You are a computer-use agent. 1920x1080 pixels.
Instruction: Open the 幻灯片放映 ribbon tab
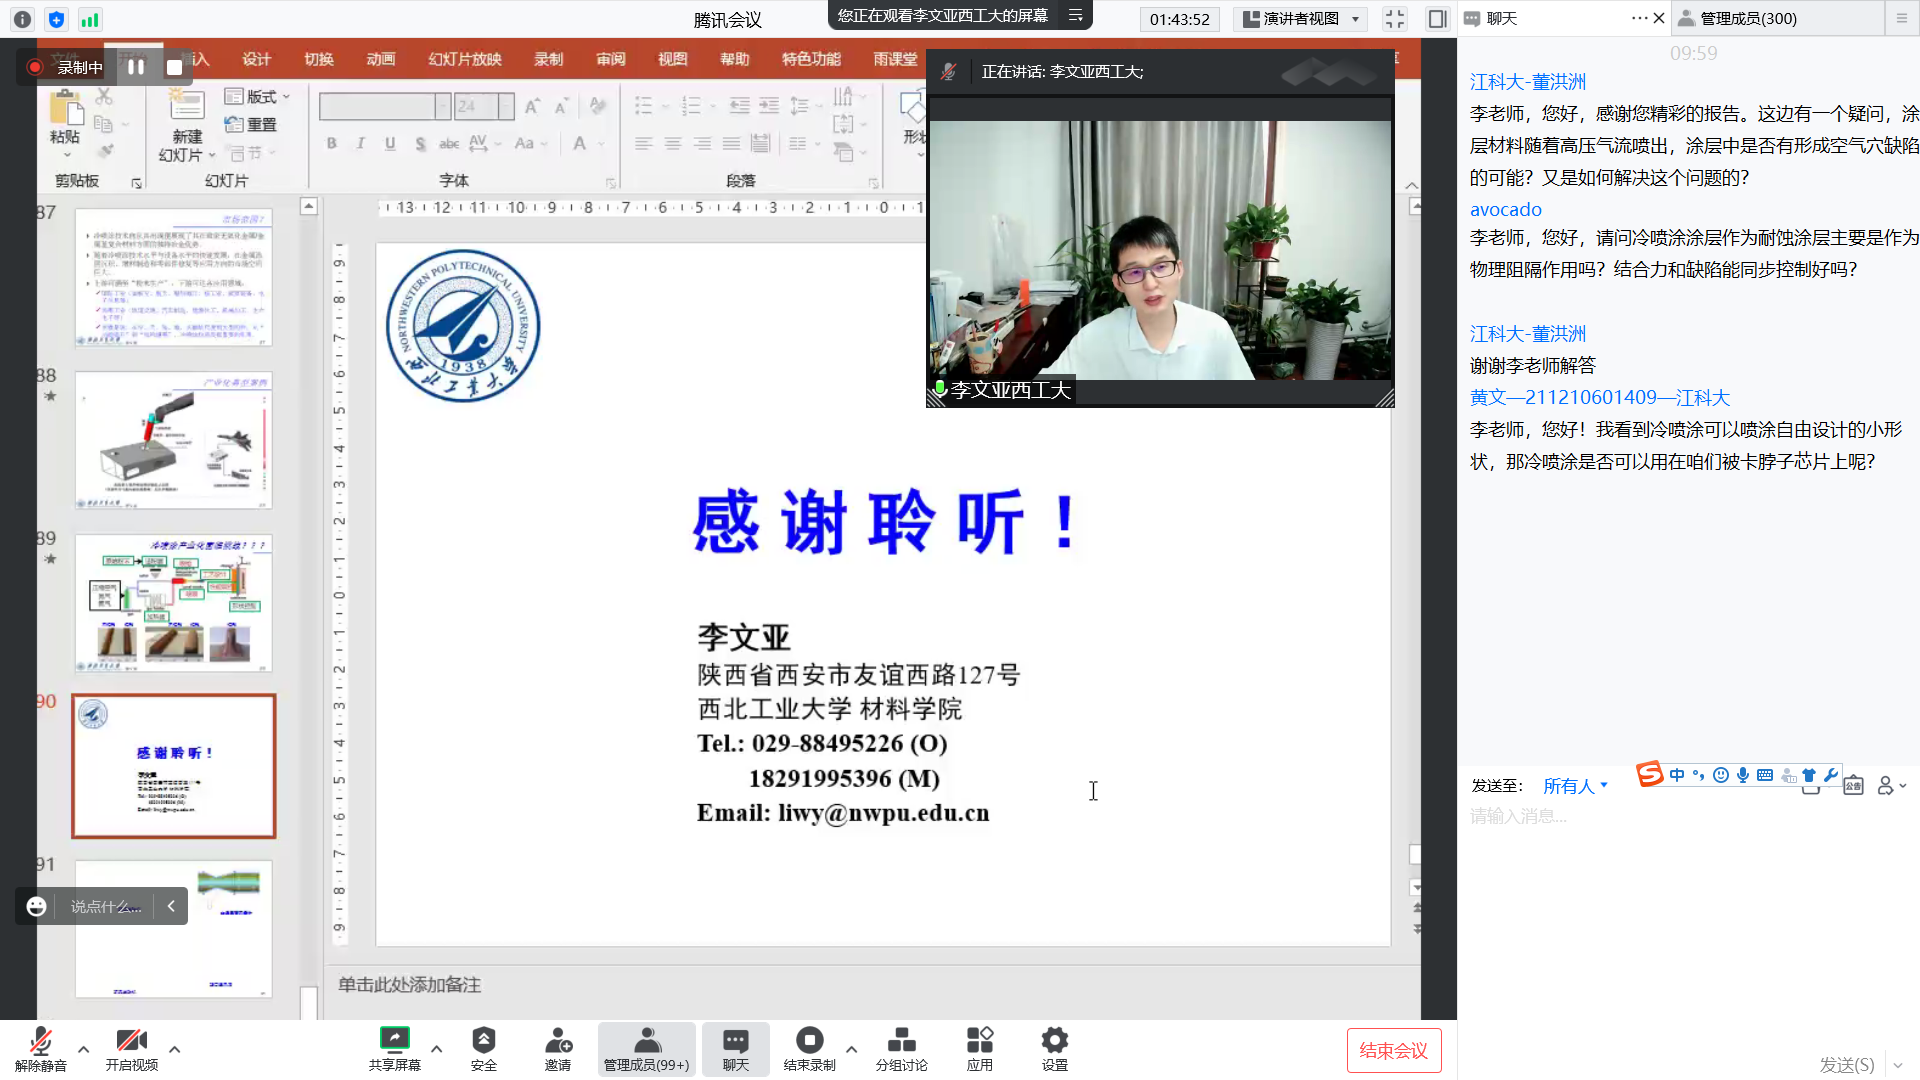[x=464, y=59]
